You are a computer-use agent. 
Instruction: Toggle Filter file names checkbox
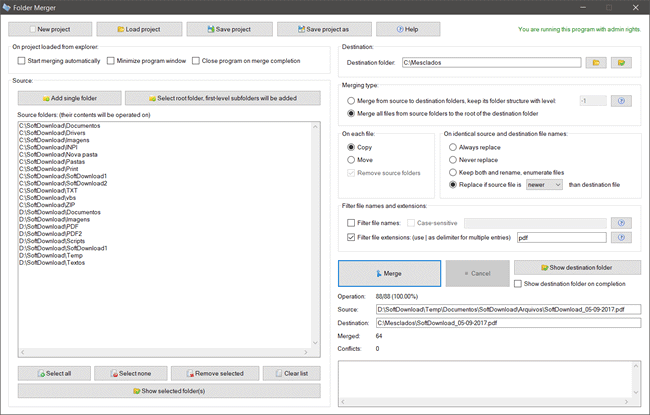[351, 222]
